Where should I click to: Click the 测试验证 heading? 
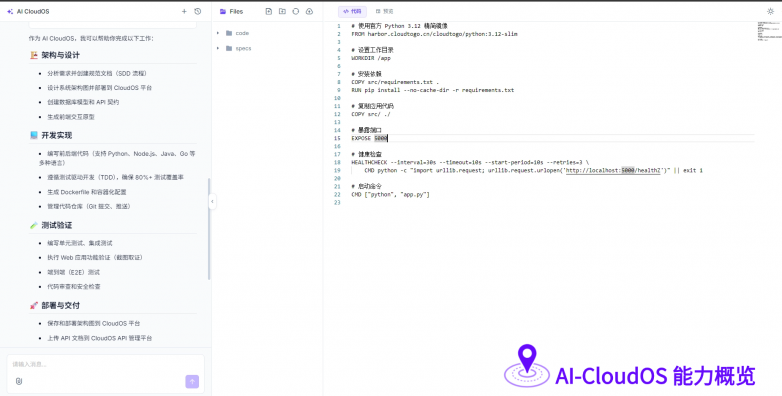pos(56,225)
